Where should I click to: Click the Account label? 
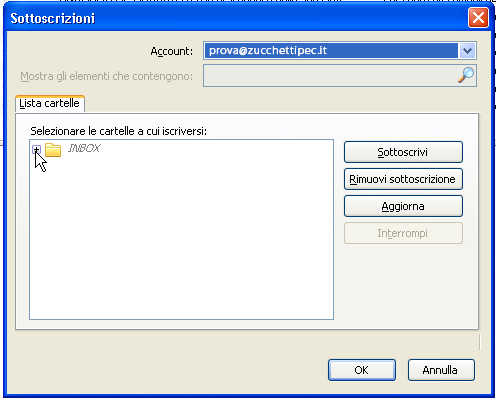(172, 51)
